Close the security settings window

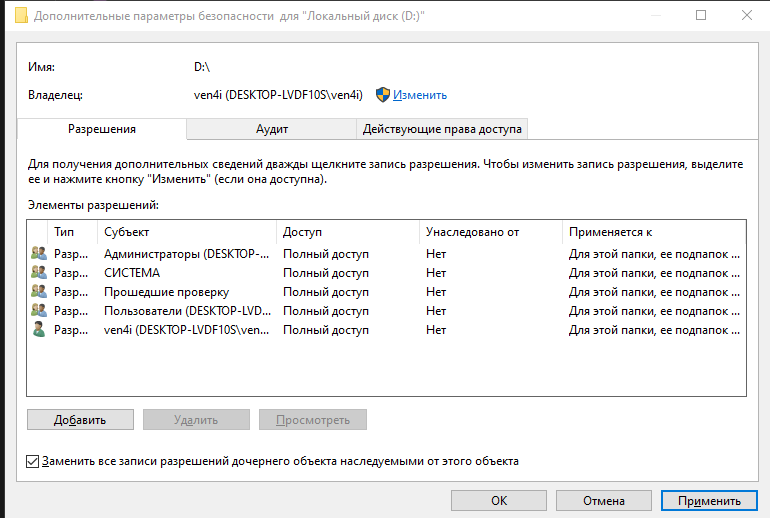pyautogui.click(x=746, y=15)
